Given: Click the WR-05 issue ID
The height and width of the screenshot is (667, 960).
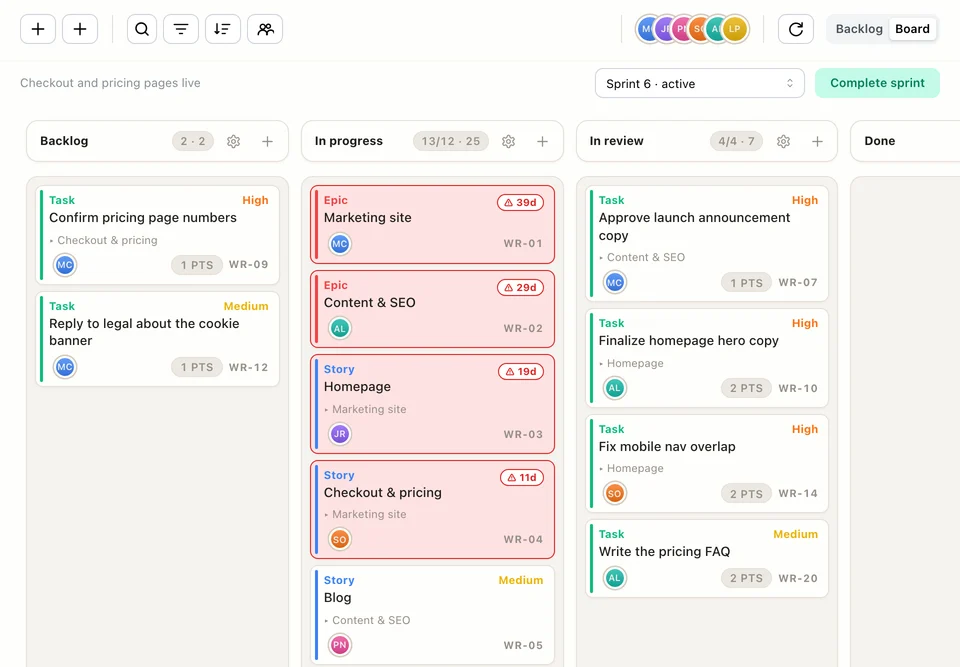Looking at the screenshot, I should [x=523, y=645].
